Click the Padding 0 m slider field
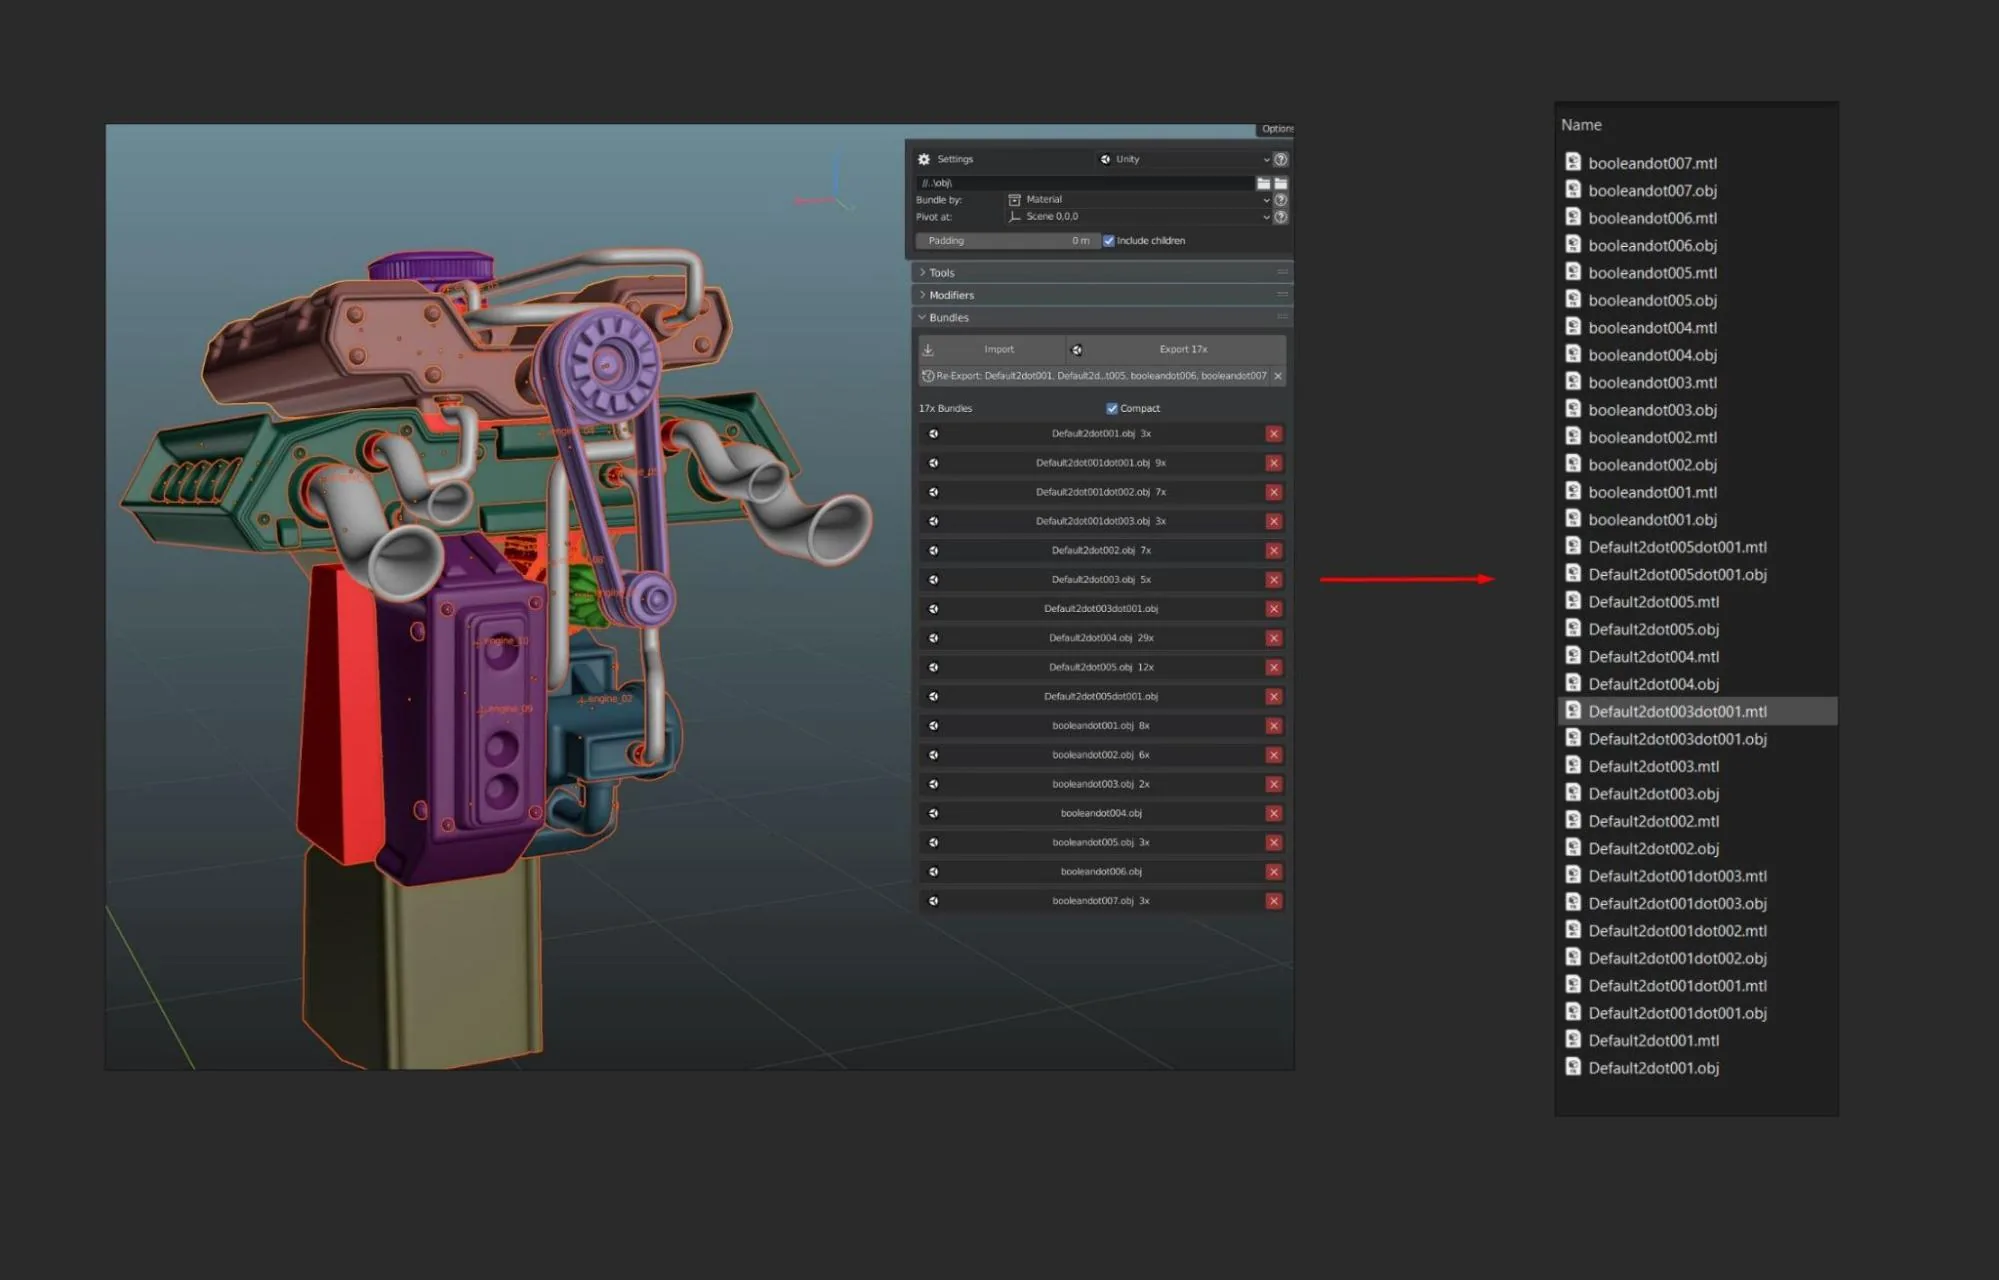The image size is (1999, 1280). 1007,241
